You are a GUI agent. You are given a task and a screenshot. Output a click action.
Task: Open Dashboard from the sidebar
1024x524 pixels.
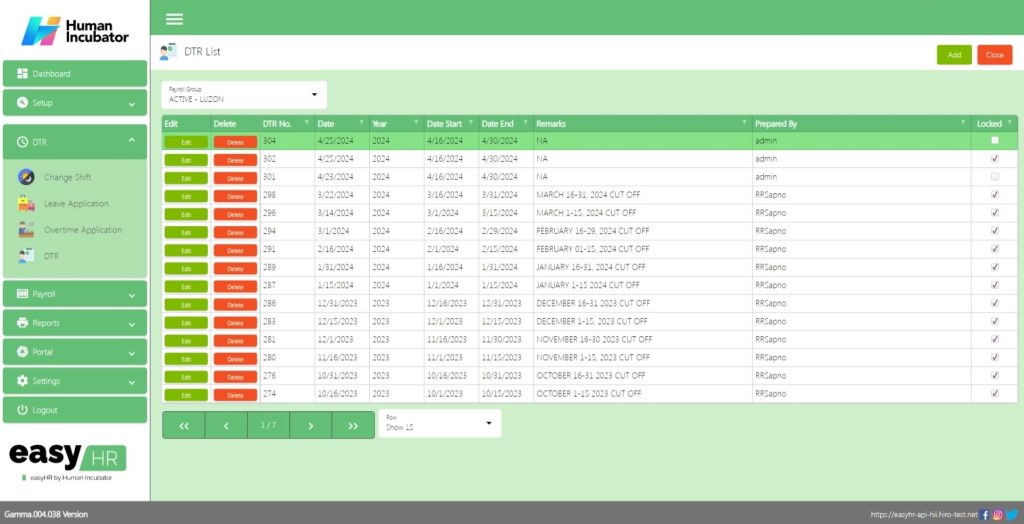(x=75, y=74)
